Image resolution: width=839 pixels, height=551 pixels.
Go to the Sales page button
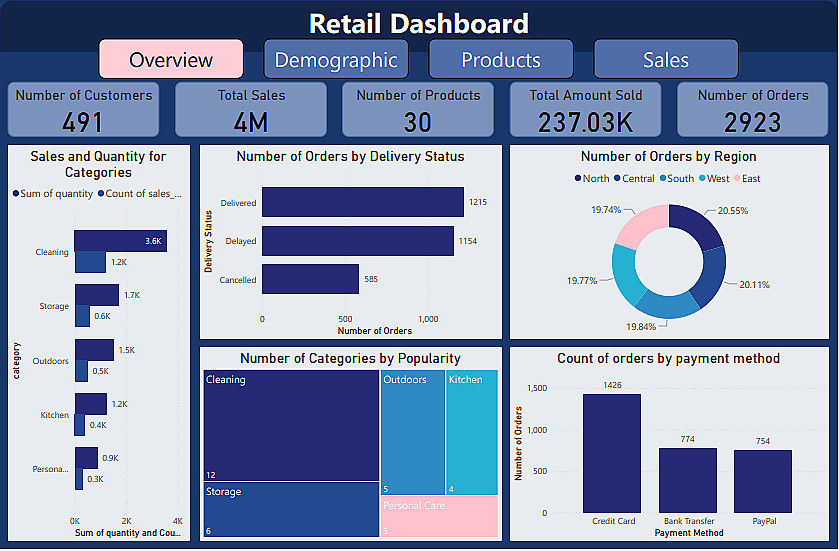point(666,59)
